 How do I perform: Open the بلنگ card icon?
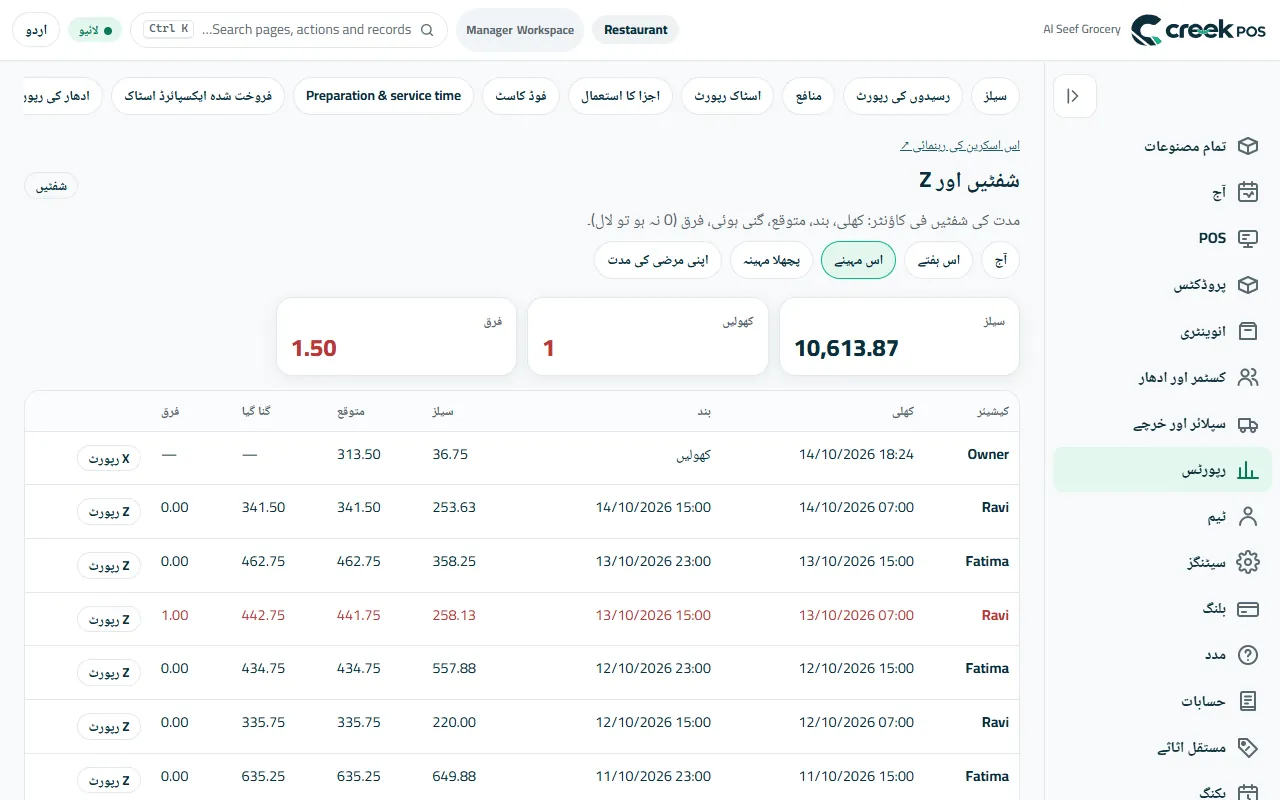[1247, 609]
